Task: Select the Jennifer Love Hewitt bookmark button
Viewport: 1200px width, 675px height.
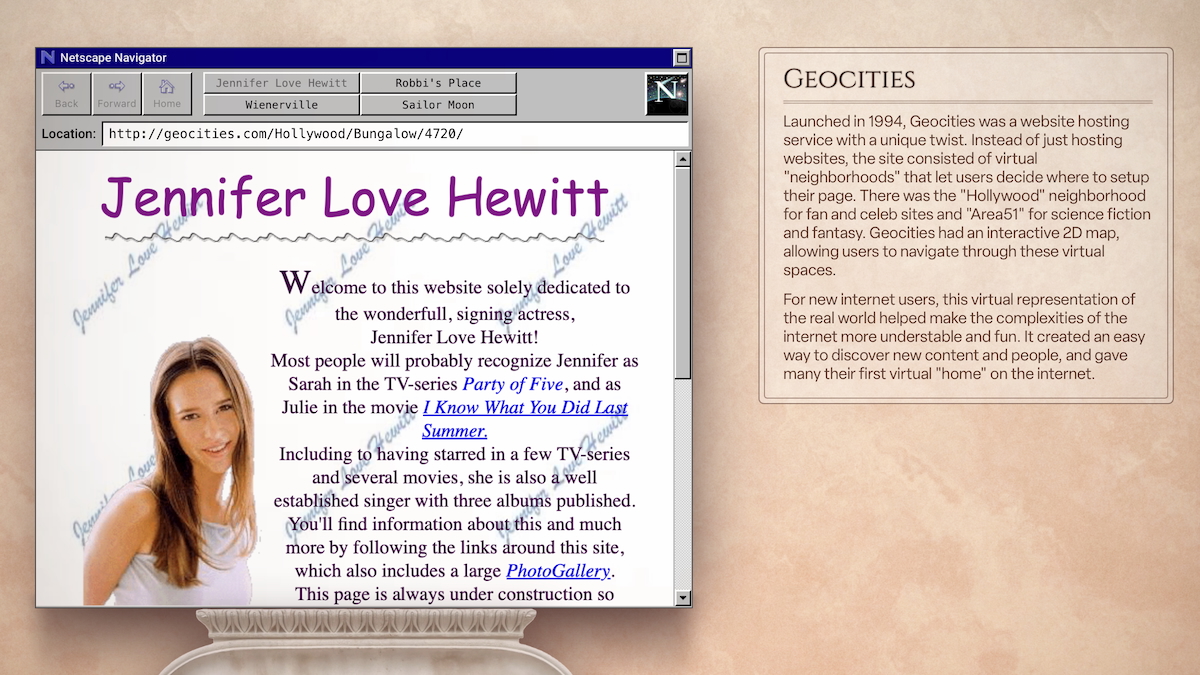Action: point(281,83)
